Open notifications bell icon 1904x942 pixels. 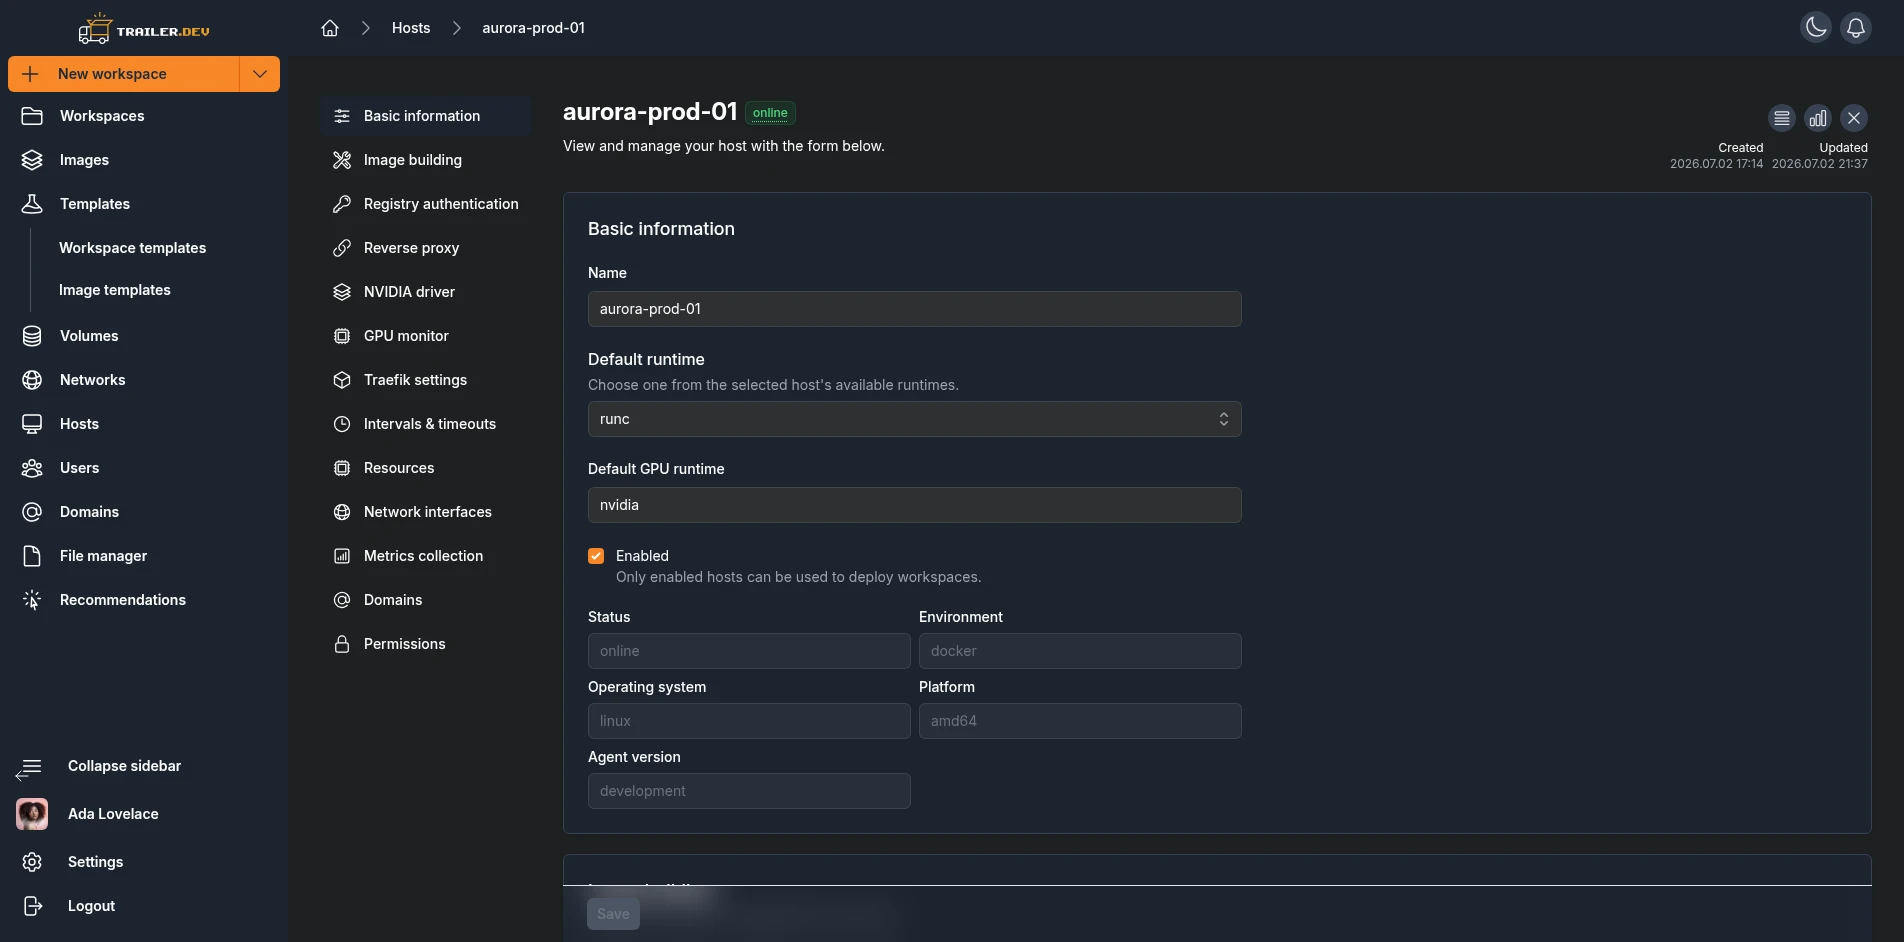(x=1856, y=28)
